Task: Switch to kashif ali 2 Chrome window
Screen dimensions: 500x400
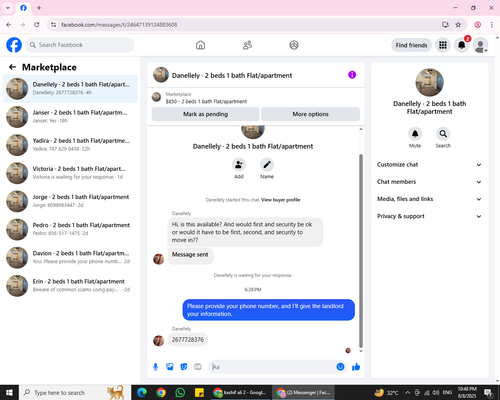Action: pyautogui.click(x=241, y=393)
